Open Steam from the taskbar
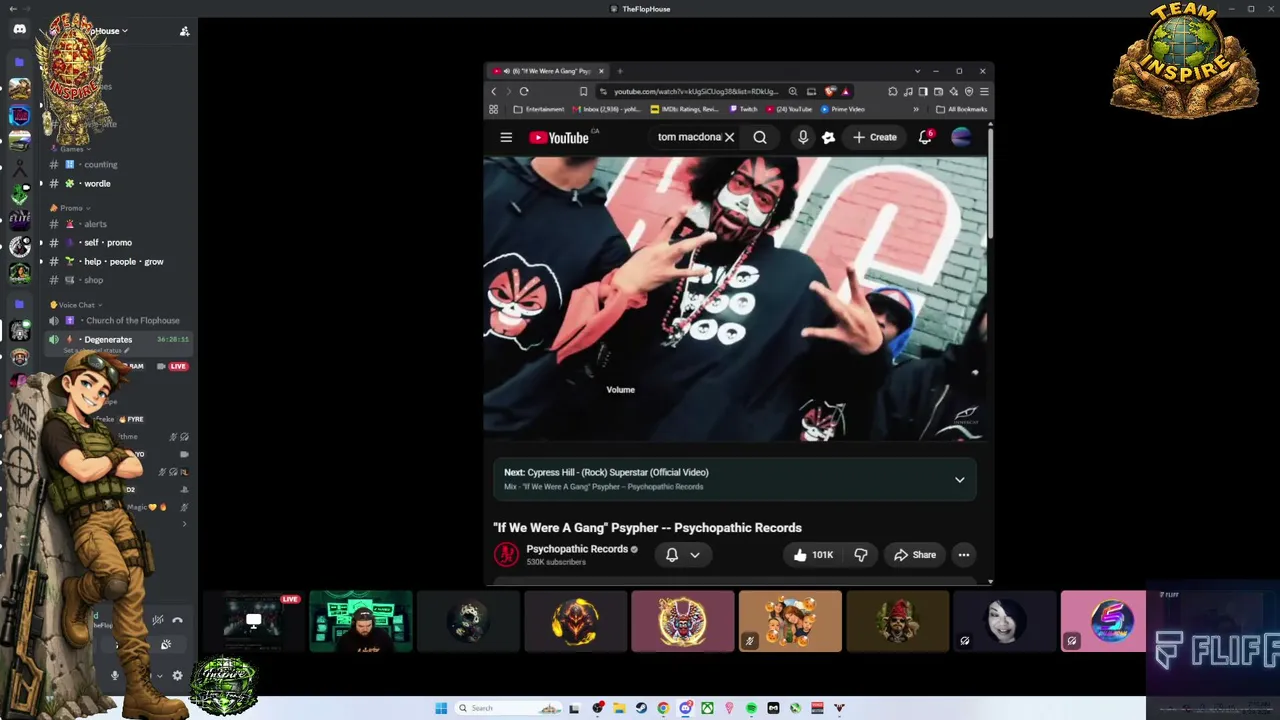The image size is (1280, 720). 641,708
